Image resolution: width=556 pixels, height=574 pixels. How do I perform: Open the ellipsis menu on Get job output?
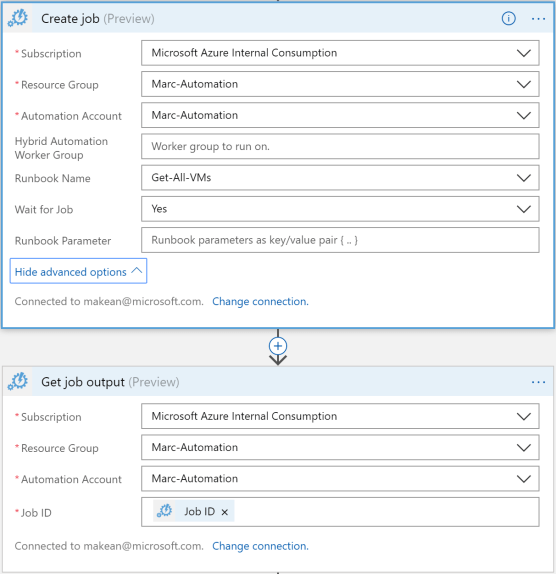tap(538, 382)
